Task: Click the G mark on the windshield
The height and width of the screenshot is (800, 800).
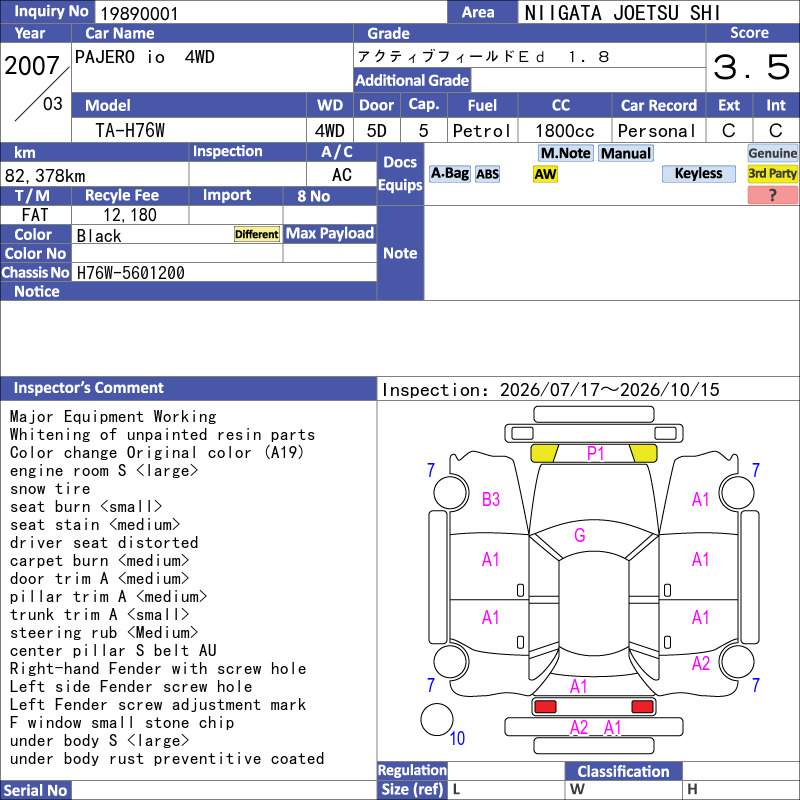Action: click(580, 535)
